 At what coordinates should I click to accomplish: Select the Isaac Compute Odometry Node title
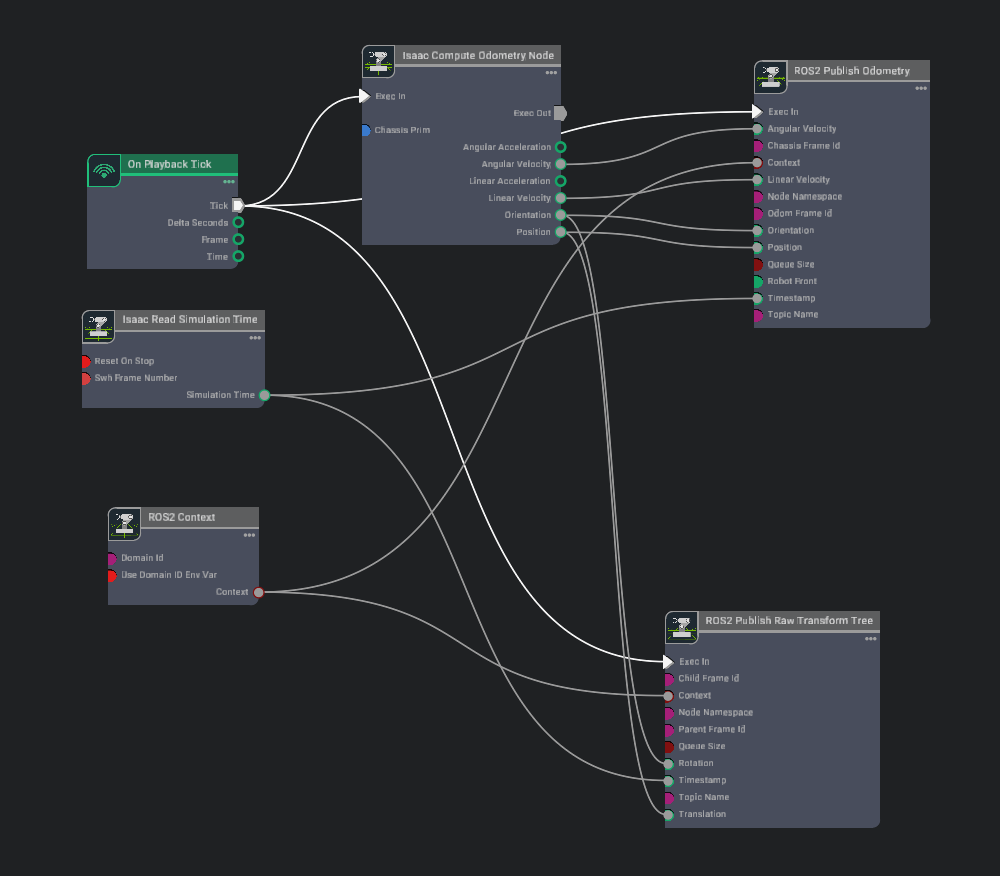click(x=478, y=55)
